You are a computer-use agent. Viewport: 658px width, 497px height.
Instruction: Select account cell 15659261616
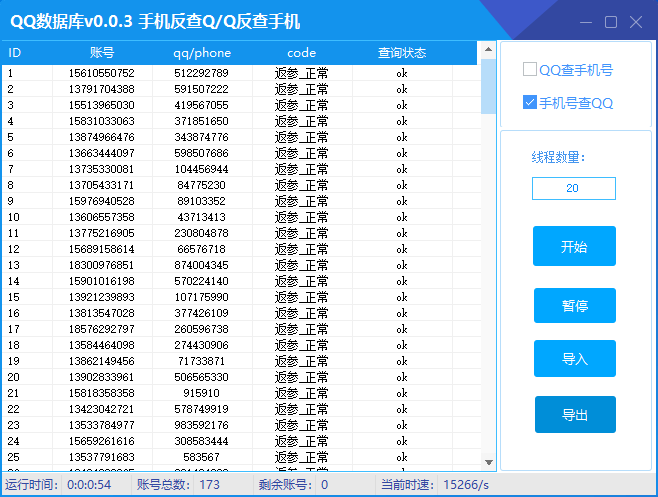point(102,441)
